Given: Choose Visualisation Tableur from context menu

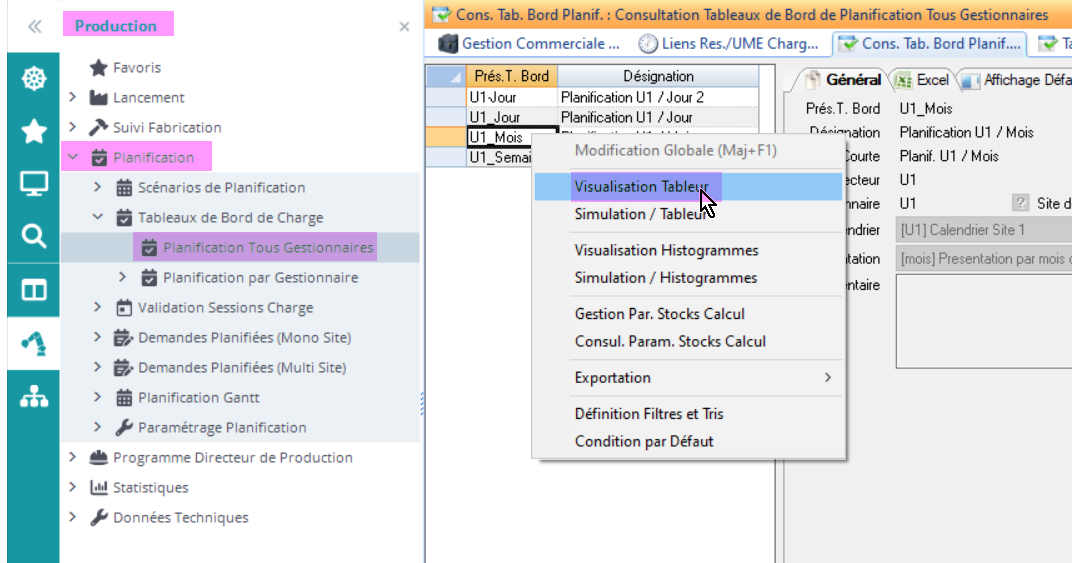Looking at the screenshot, I should tap(642, 186).
